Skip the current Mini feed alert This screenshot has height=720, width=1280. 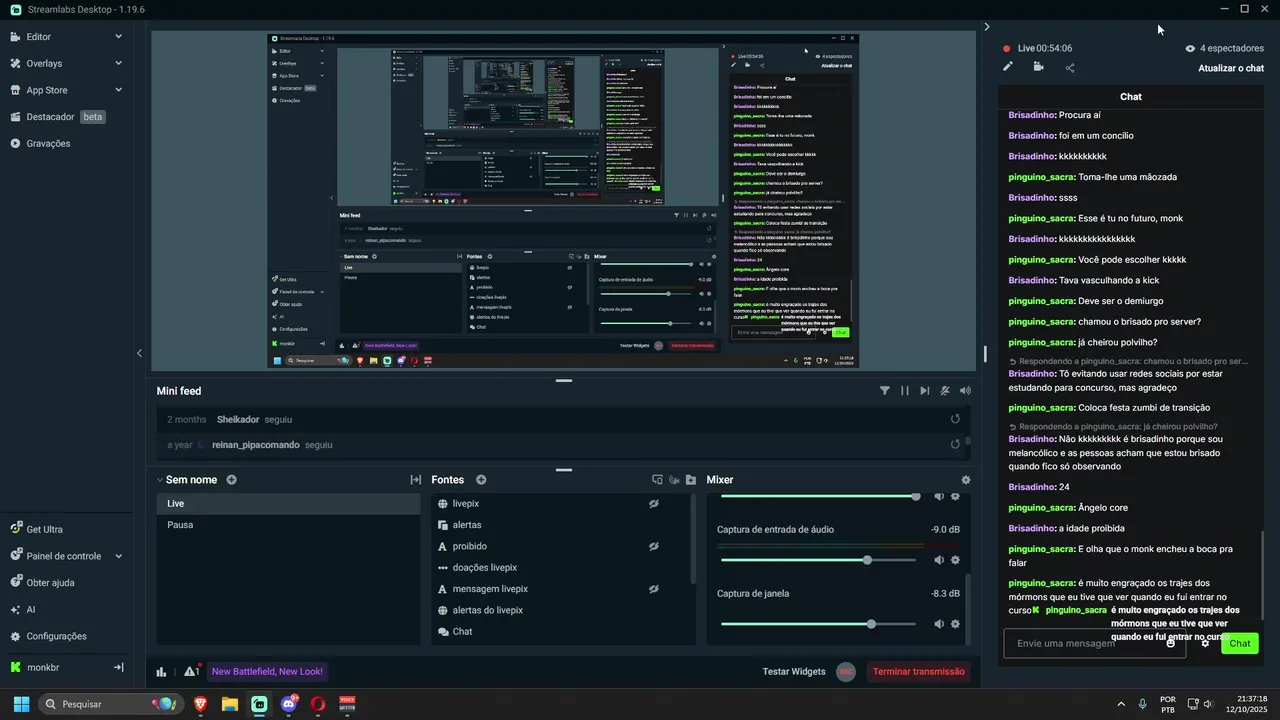(x=925, y=391)
